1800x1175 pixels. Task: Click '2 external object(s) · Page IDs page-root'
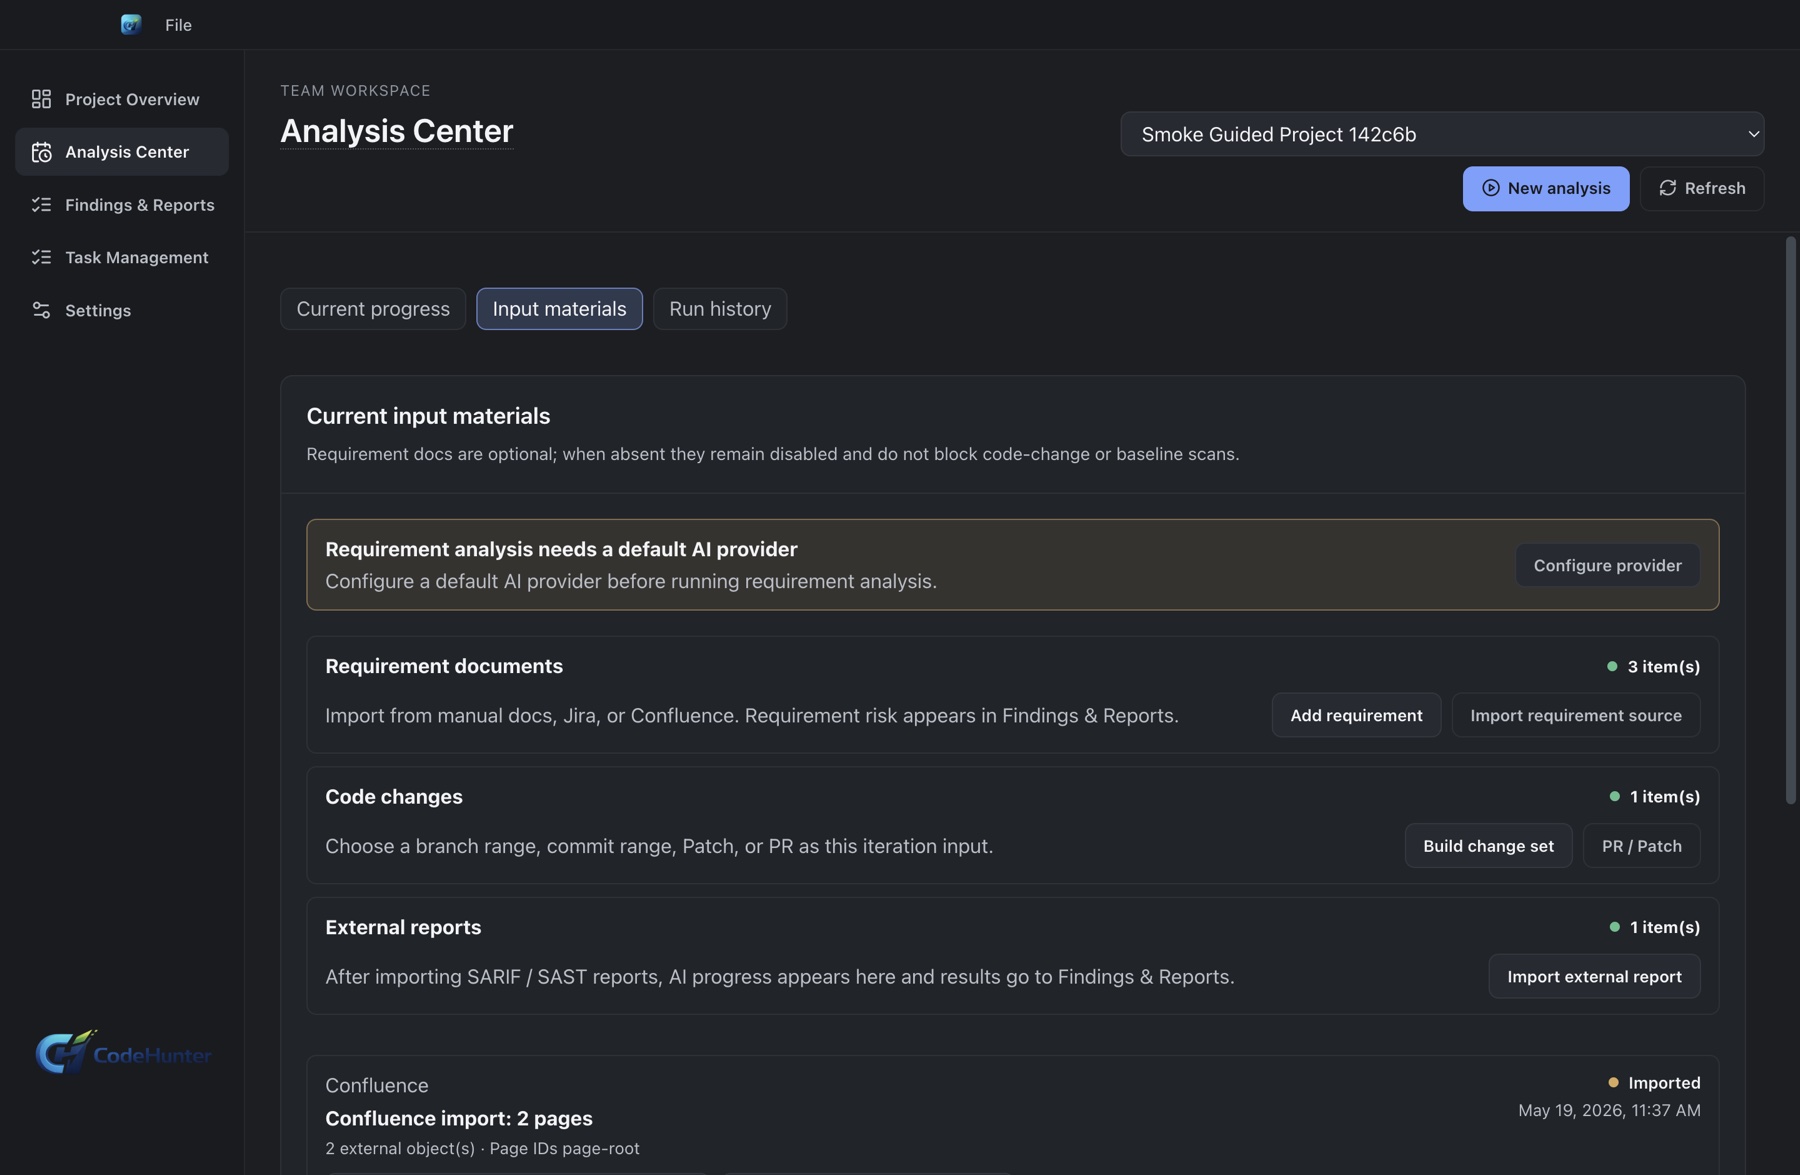tap(482, 1149)
